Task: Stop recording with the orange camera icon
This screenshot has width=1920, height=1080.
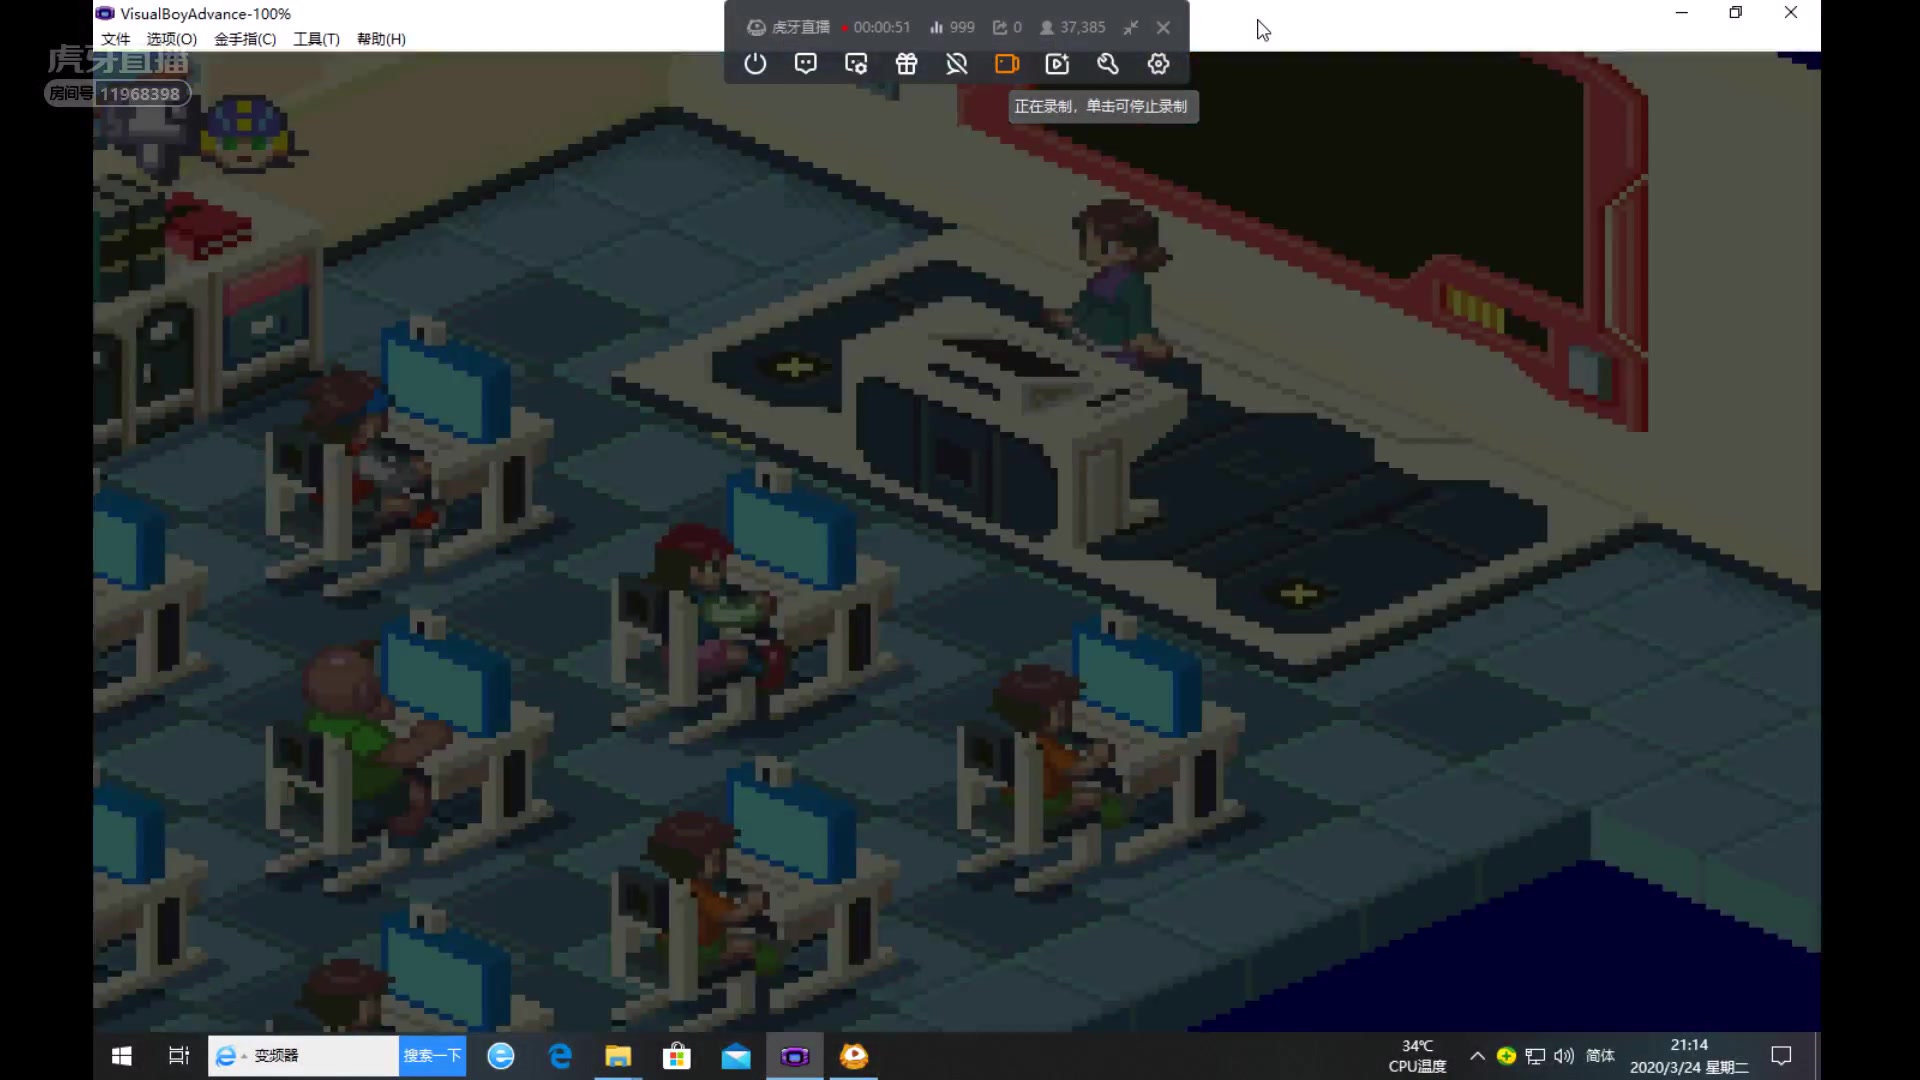Action: click(x=1007, y=64)
